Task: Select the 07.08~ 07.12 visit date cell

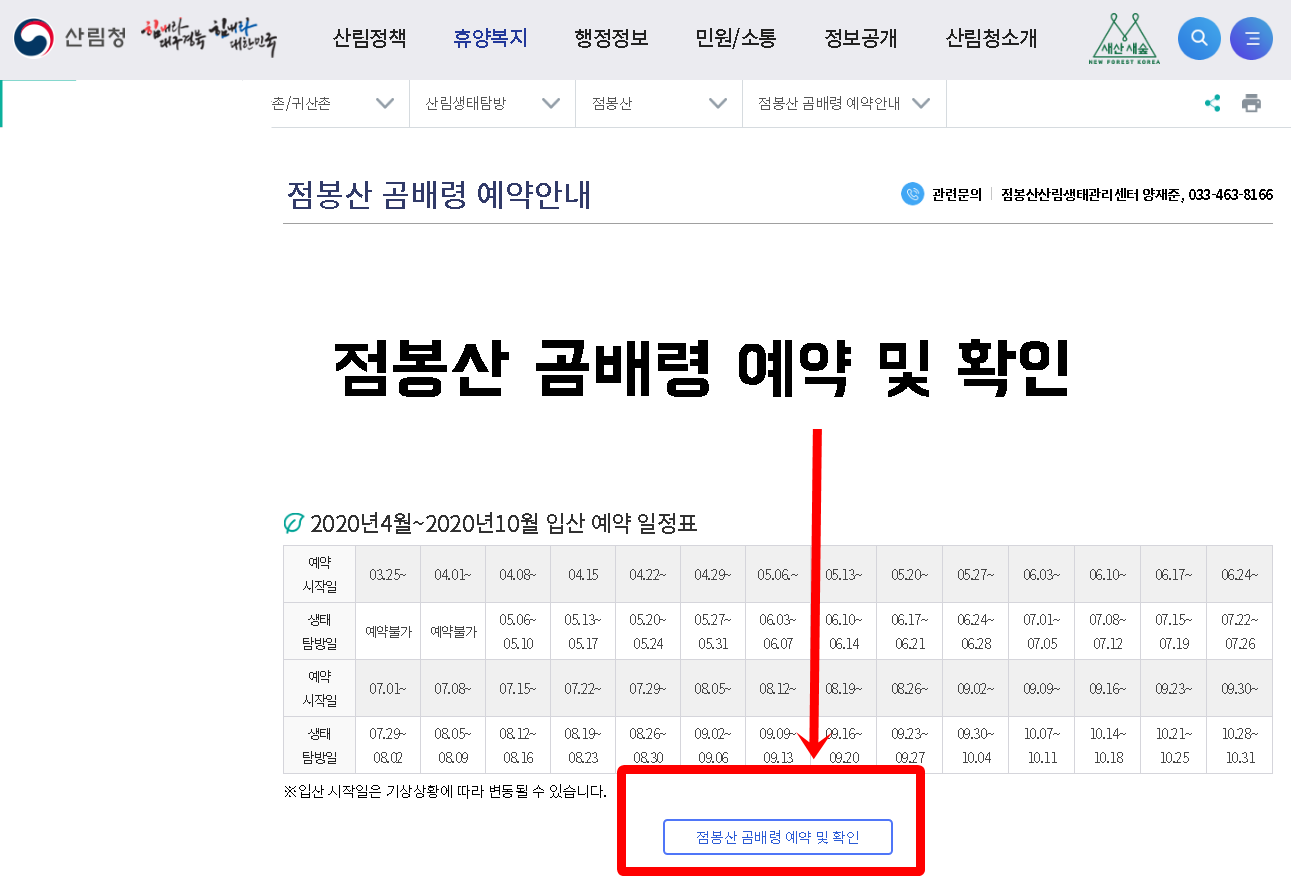Action: 1108,631
